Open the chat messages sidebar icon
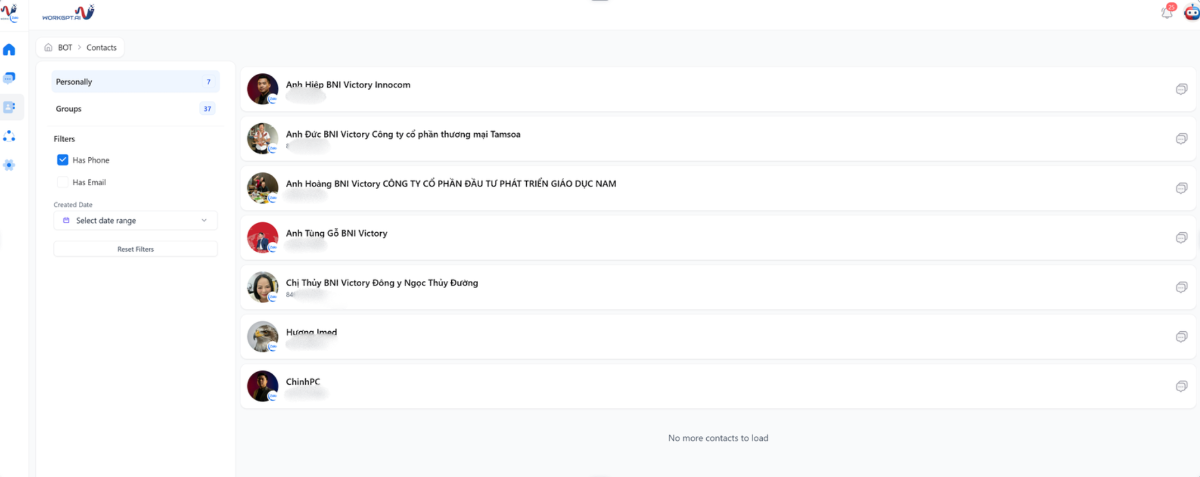This screenshot has height=477, width=1200. tap(10, 77)
